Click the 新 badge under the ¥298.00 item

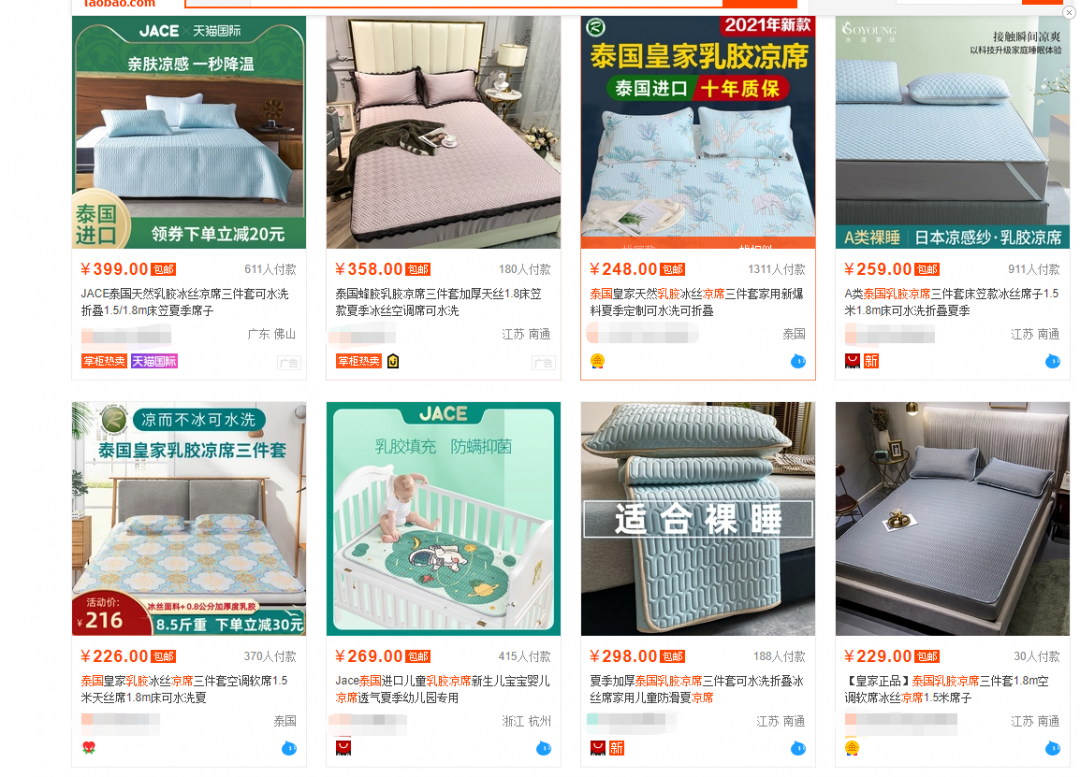[x=616, y=748]
